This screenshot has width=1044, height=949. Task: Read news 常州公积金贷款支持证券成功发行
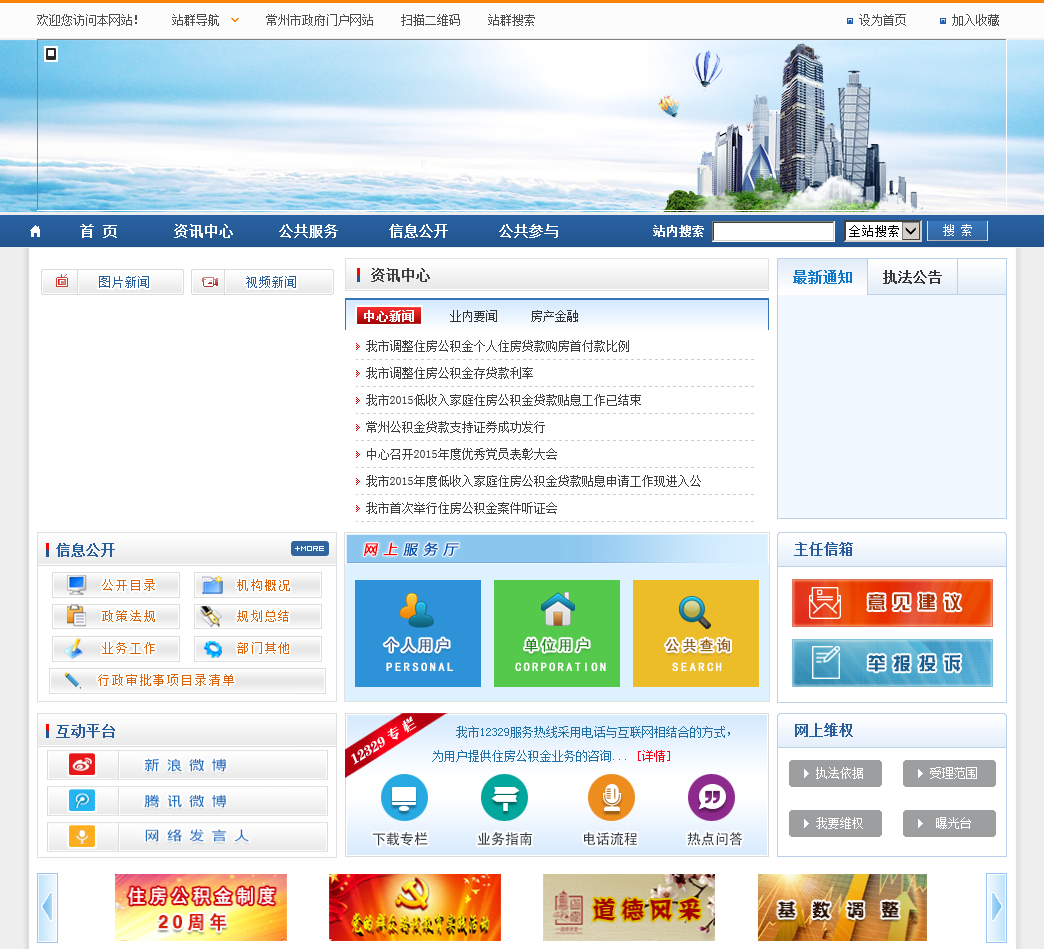(455, 427)
